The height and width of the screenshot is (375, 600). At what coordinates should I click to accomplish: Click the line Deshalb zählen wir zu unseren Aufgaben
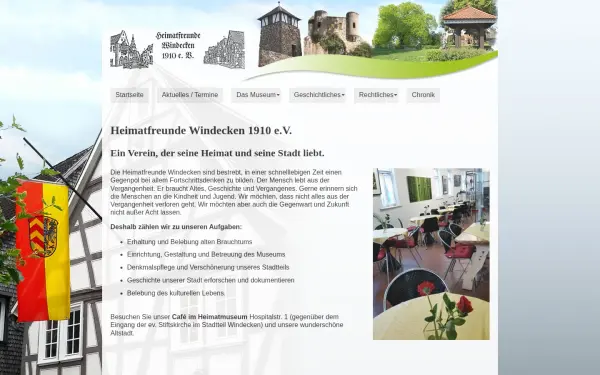(176, 227)
